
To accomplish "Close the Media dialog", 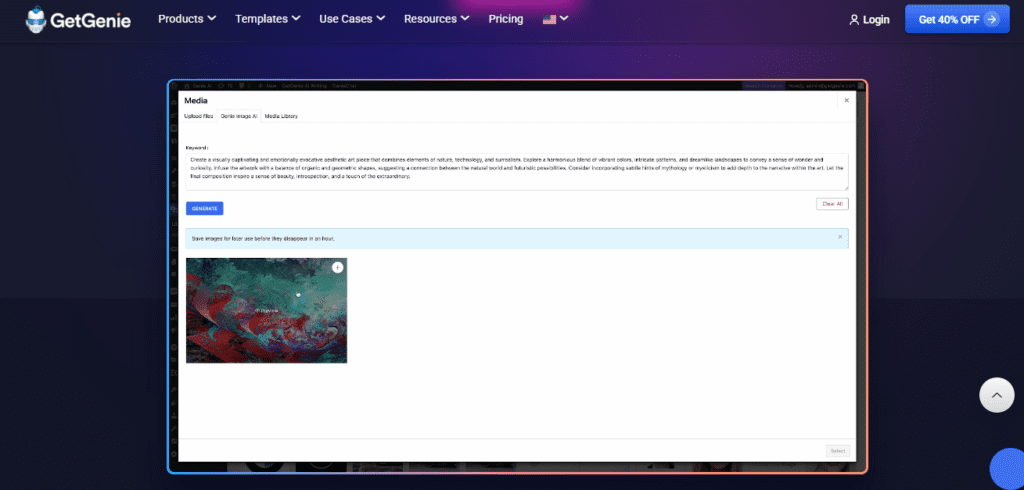I will (846, 101).
